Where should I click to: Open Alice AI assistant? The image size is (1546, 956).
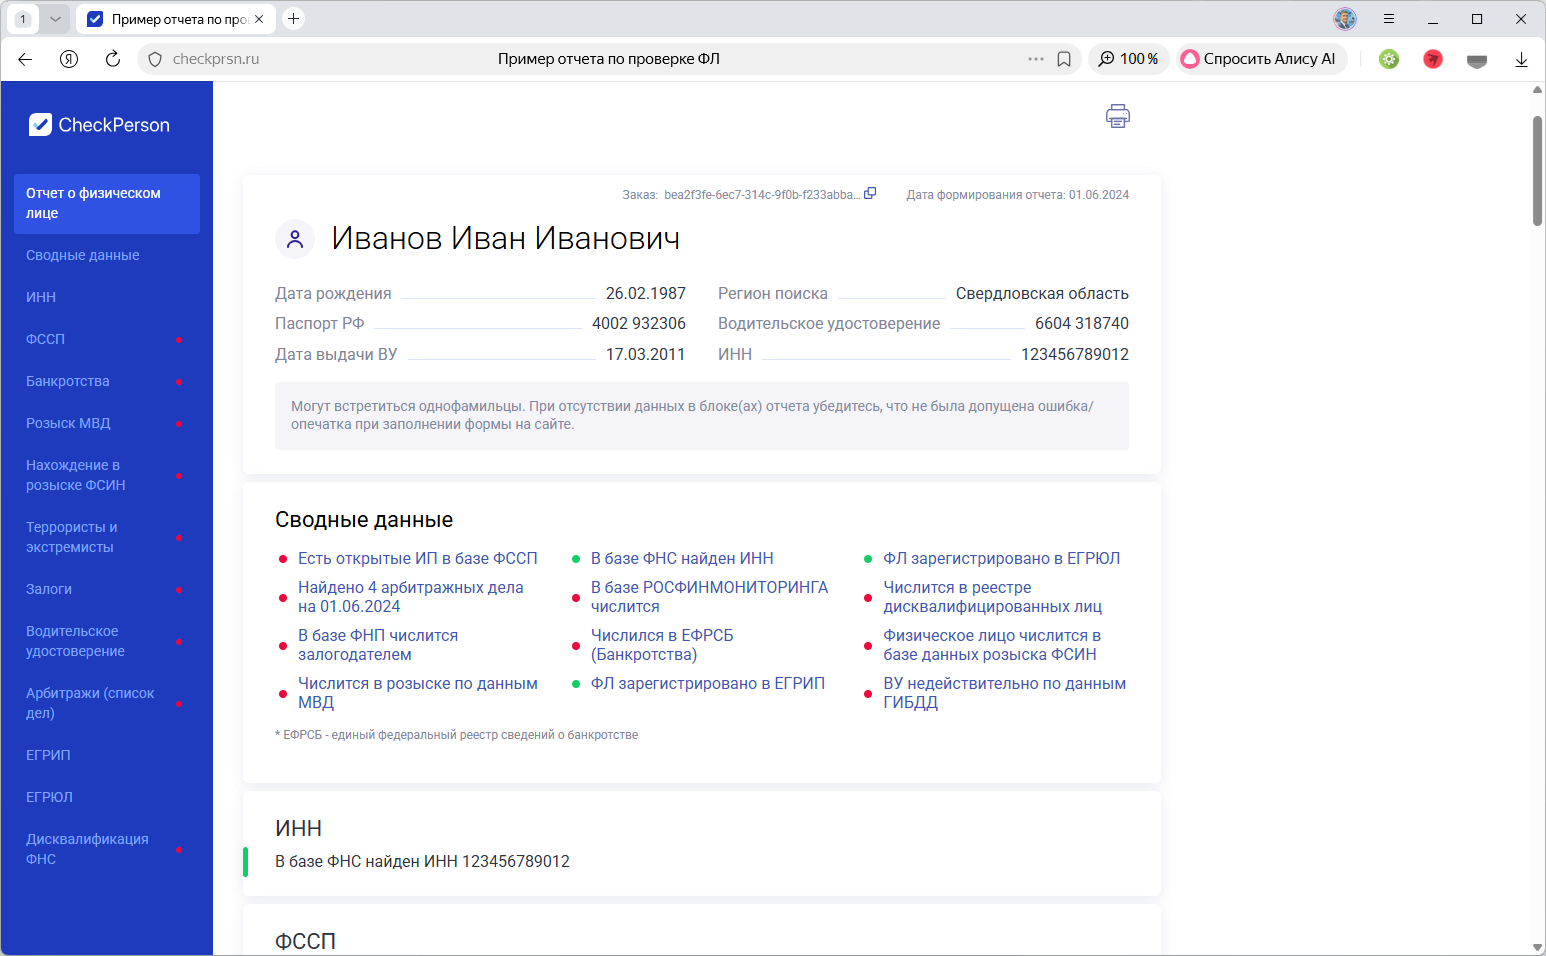[x=1261, y=58]
